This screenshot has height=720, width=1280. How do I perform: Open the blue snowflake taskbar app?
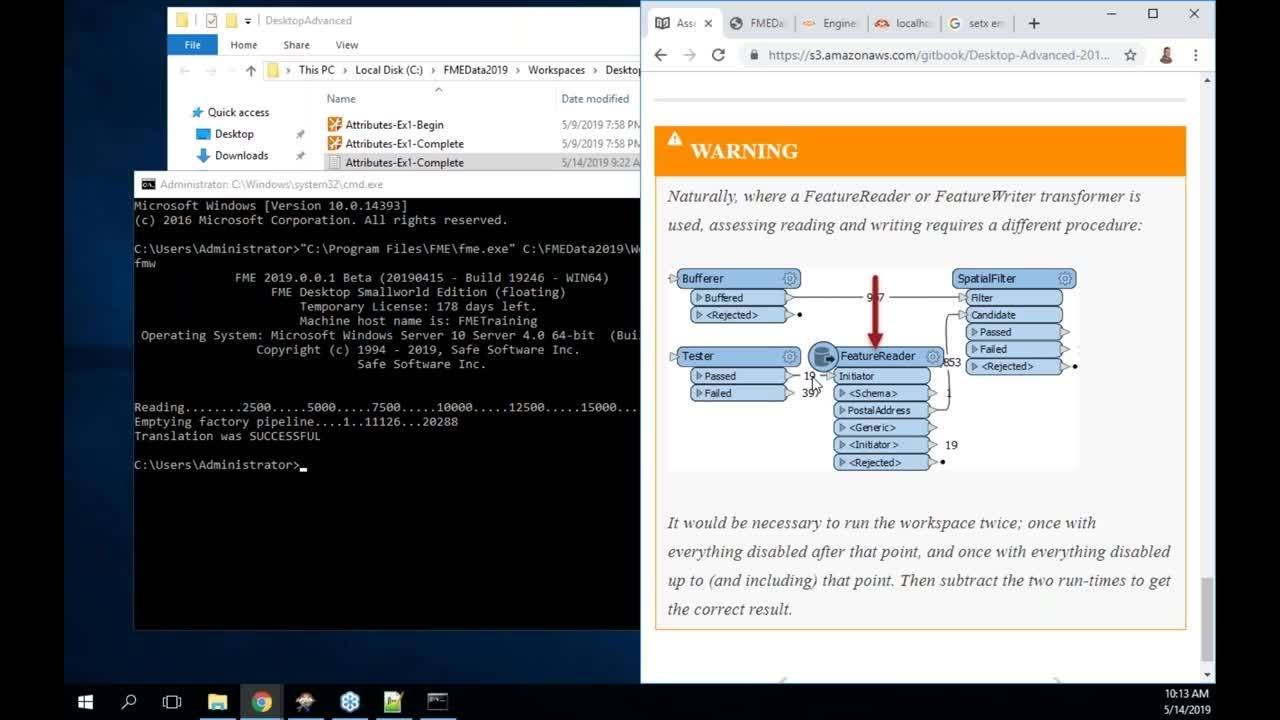(x=349, y=702)
